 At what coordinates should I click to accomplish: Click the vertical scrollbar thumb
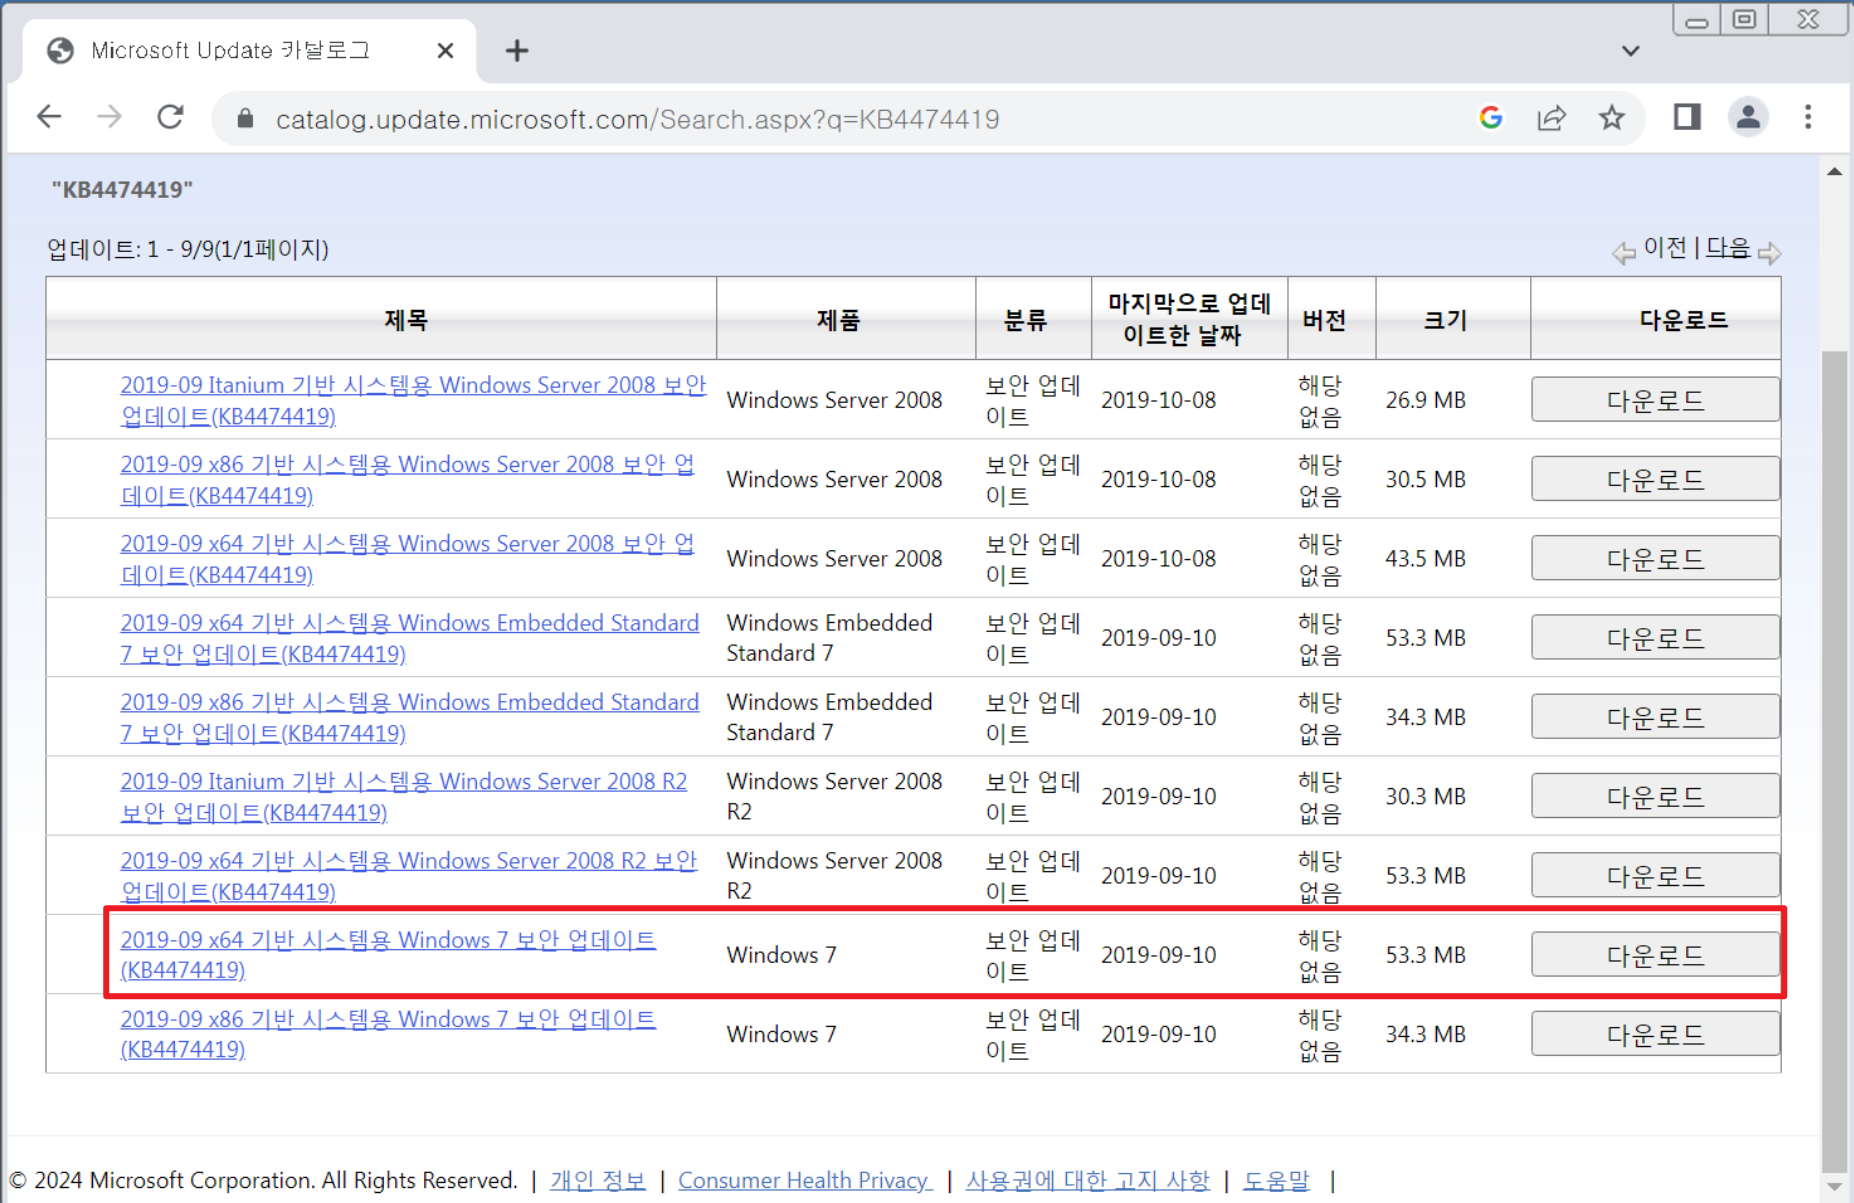pos(1834,760)
